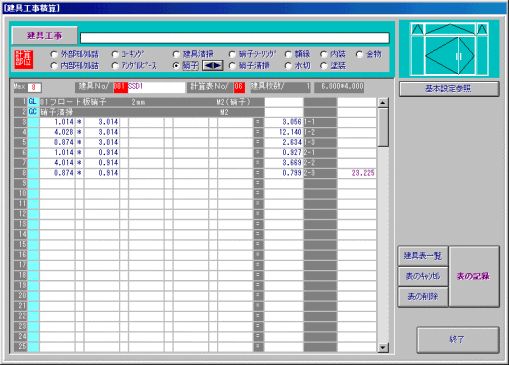Select the 塗装 radio option

[324, 66]
